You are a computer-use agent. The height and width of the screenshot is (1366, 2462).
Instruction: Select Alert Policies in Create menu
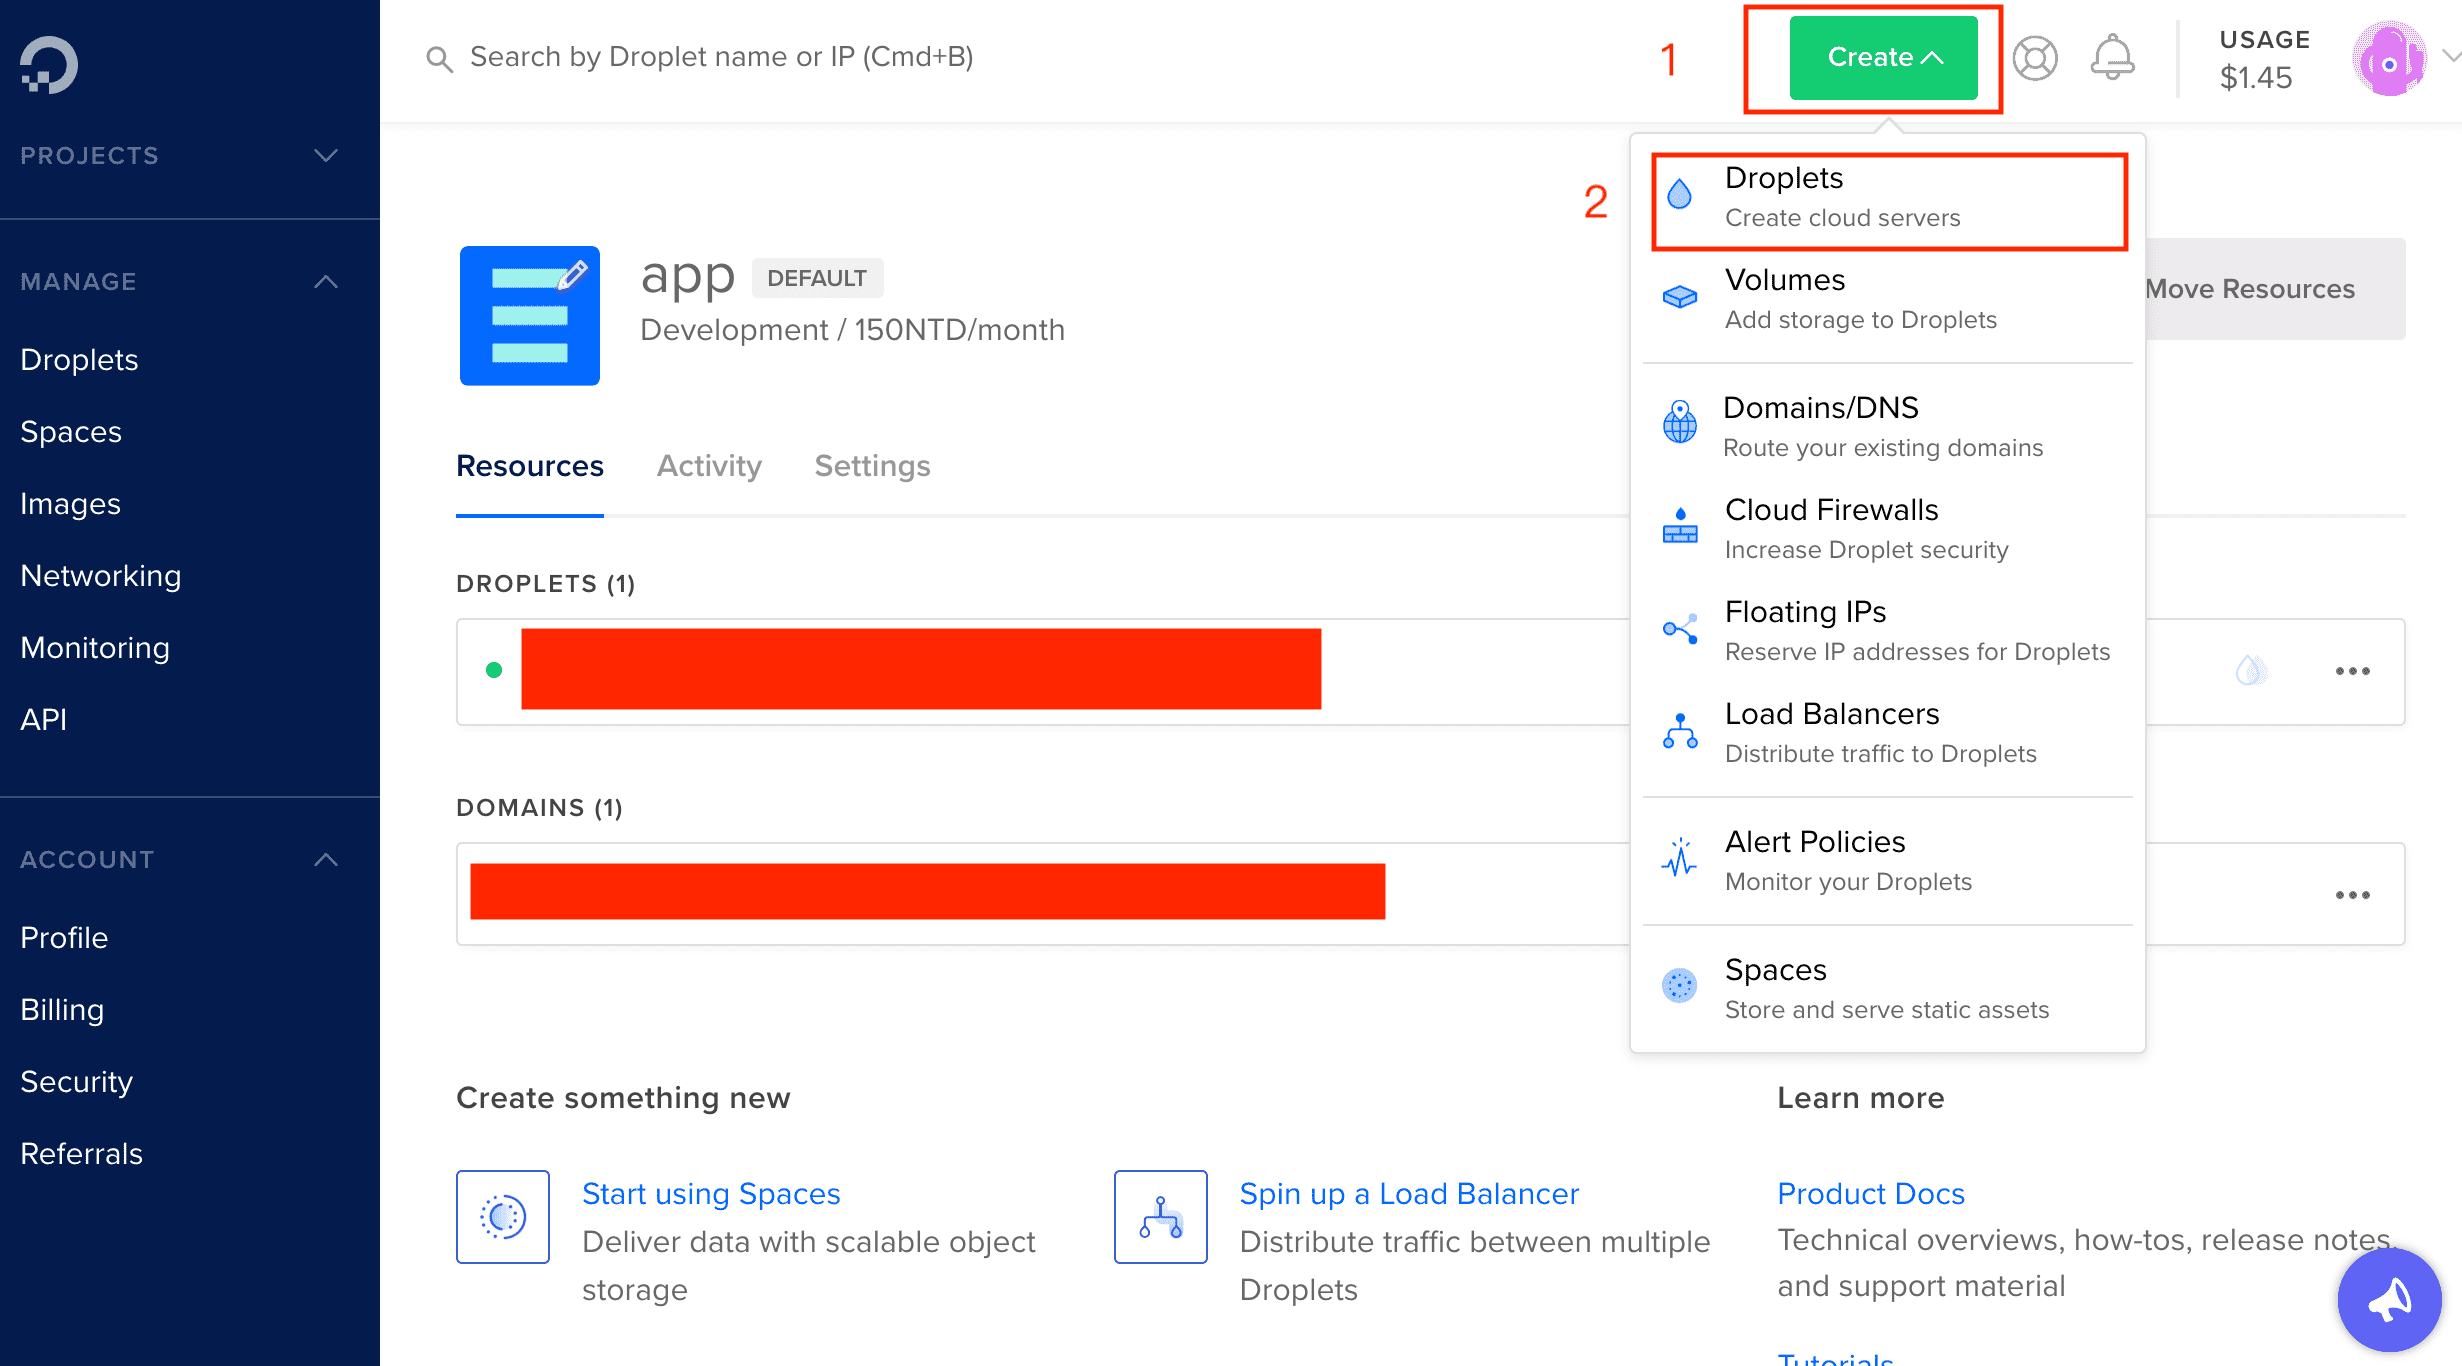[x=1888, y=861]
